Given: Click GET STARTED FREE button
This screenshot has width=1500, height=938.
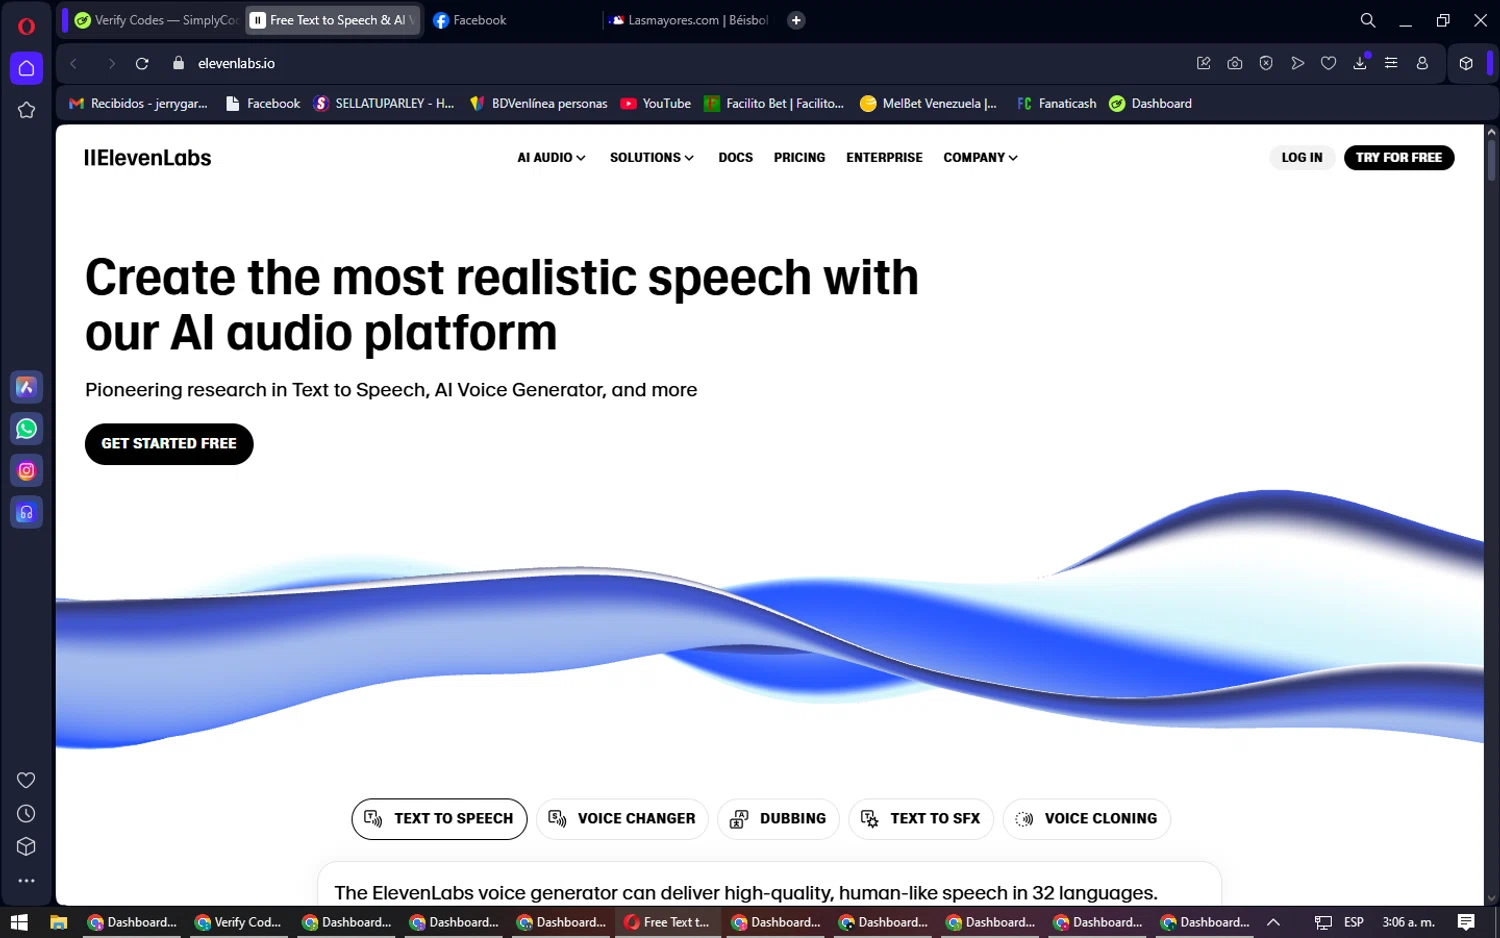Looking at the screenshot, I should click(x=169, y=444).
